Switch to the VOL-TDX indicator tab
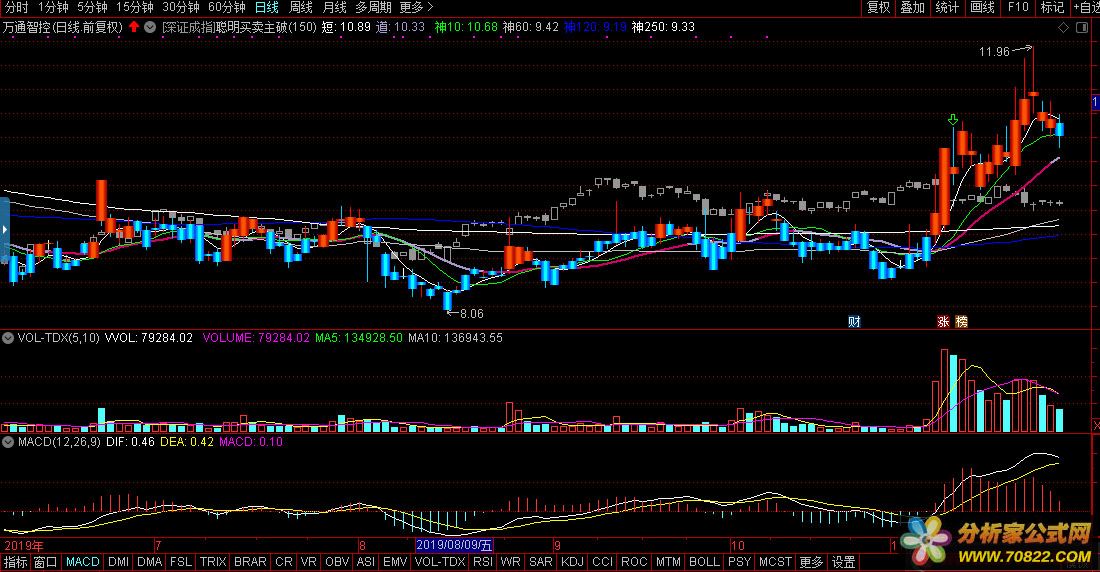Viewport: 1100px width, 572px height. pyautogui.click(x=440, y=562)
